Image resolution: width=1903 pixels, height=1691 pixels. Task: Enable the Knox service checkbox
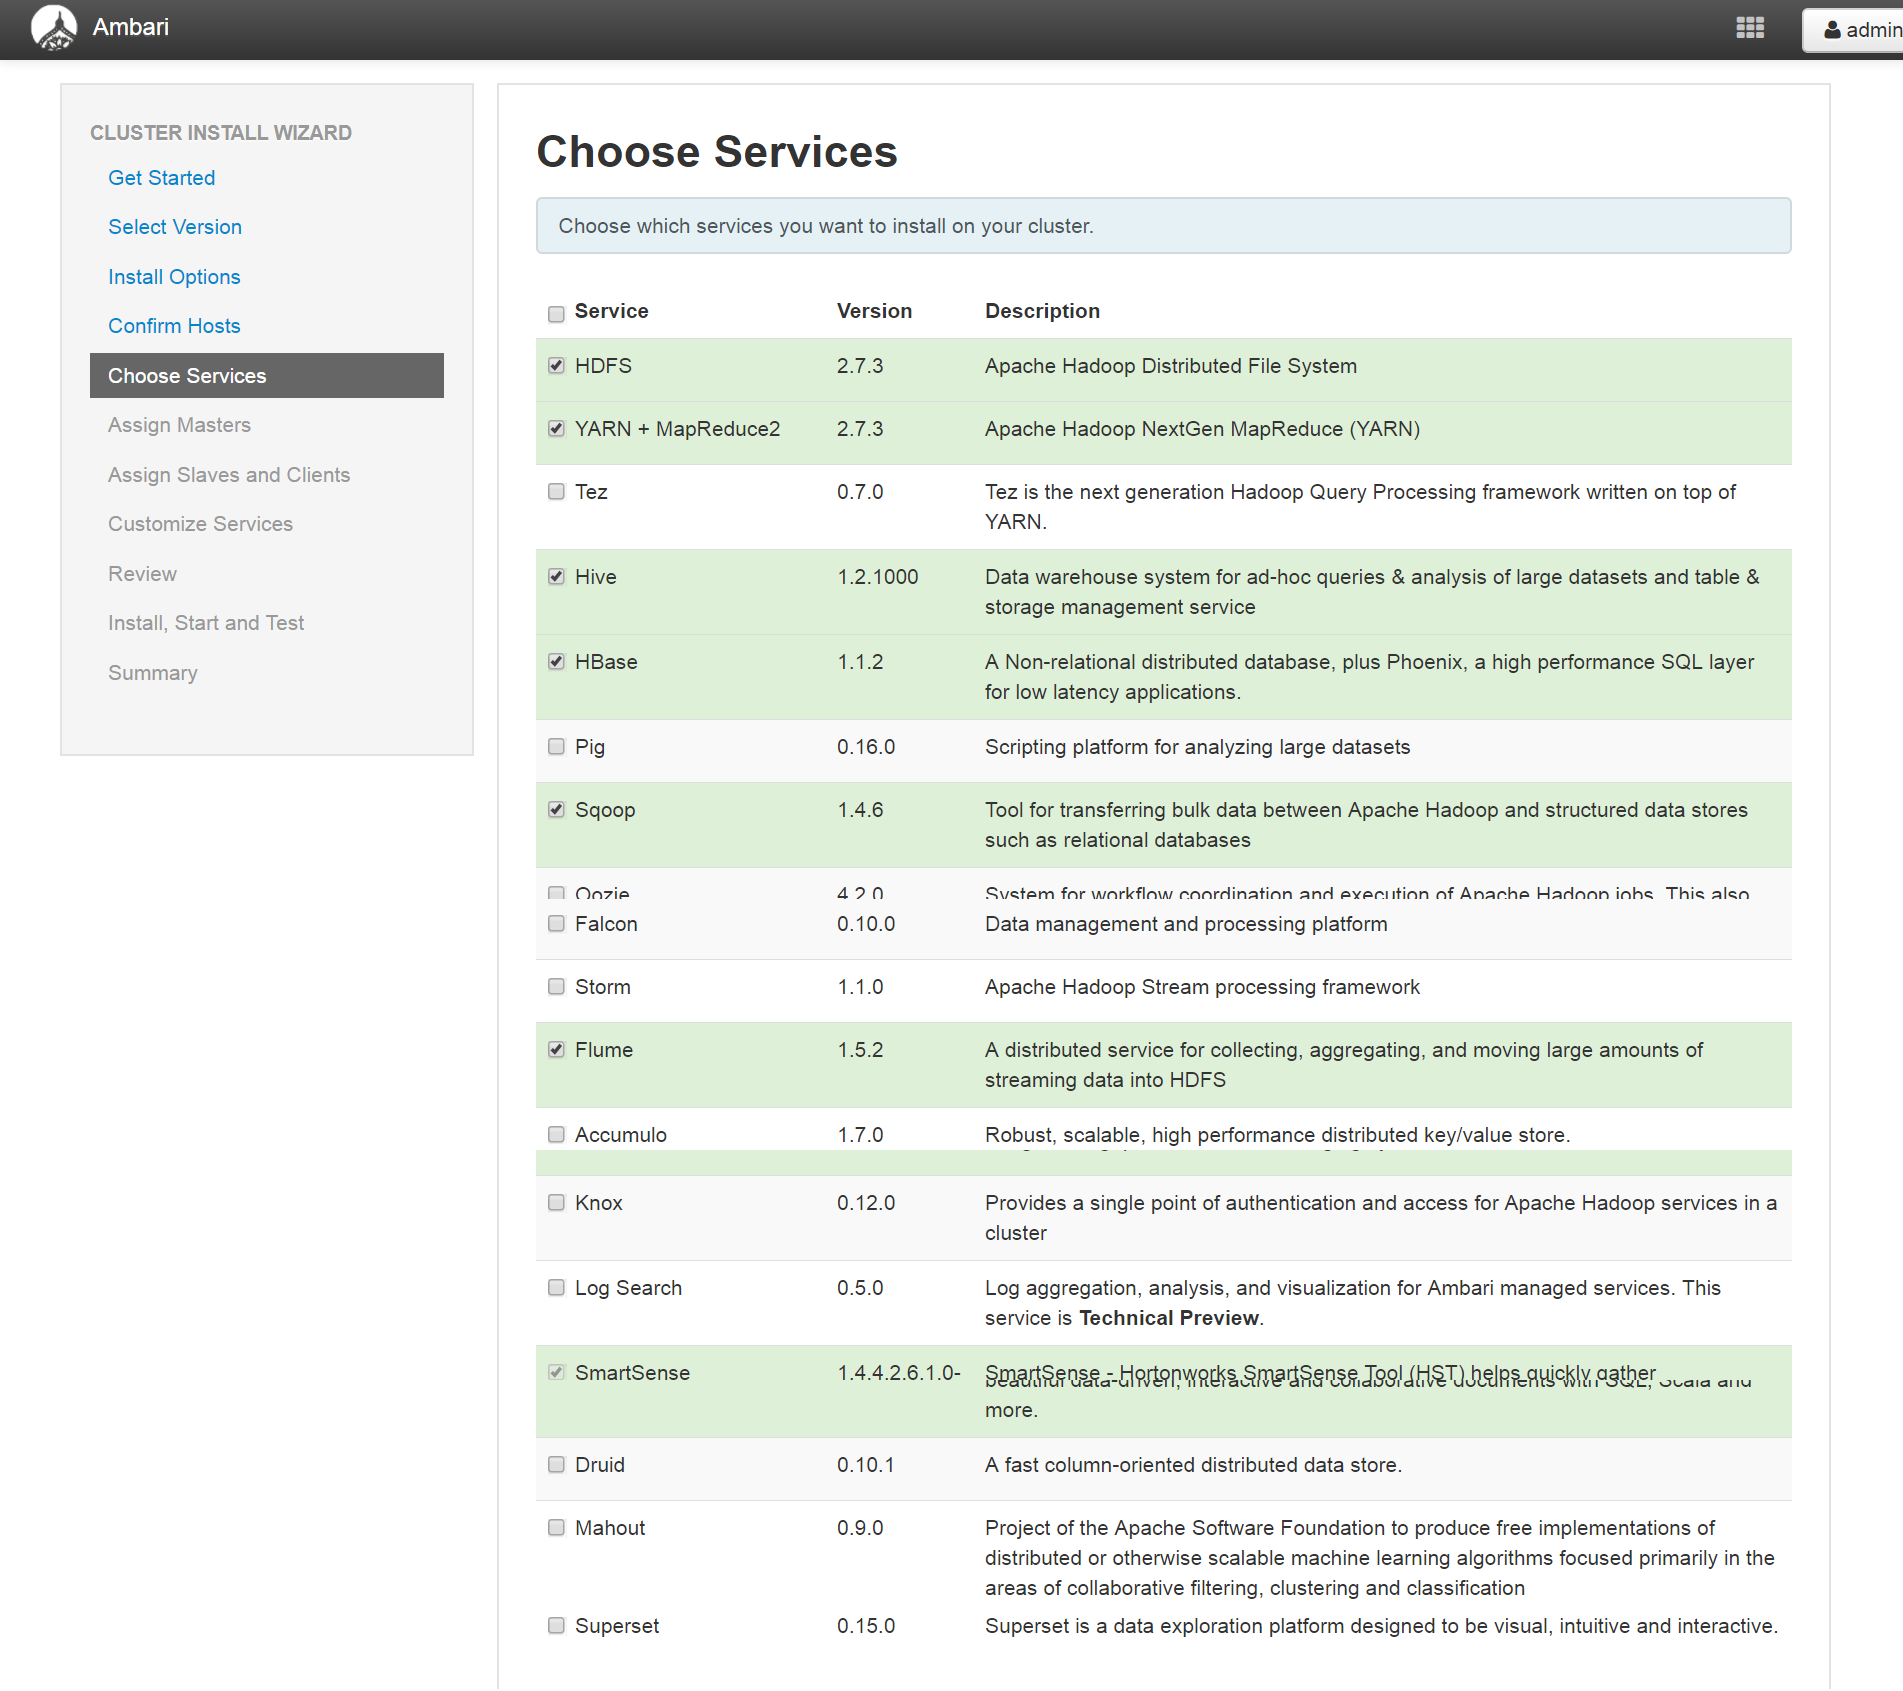click(556, 1203)
